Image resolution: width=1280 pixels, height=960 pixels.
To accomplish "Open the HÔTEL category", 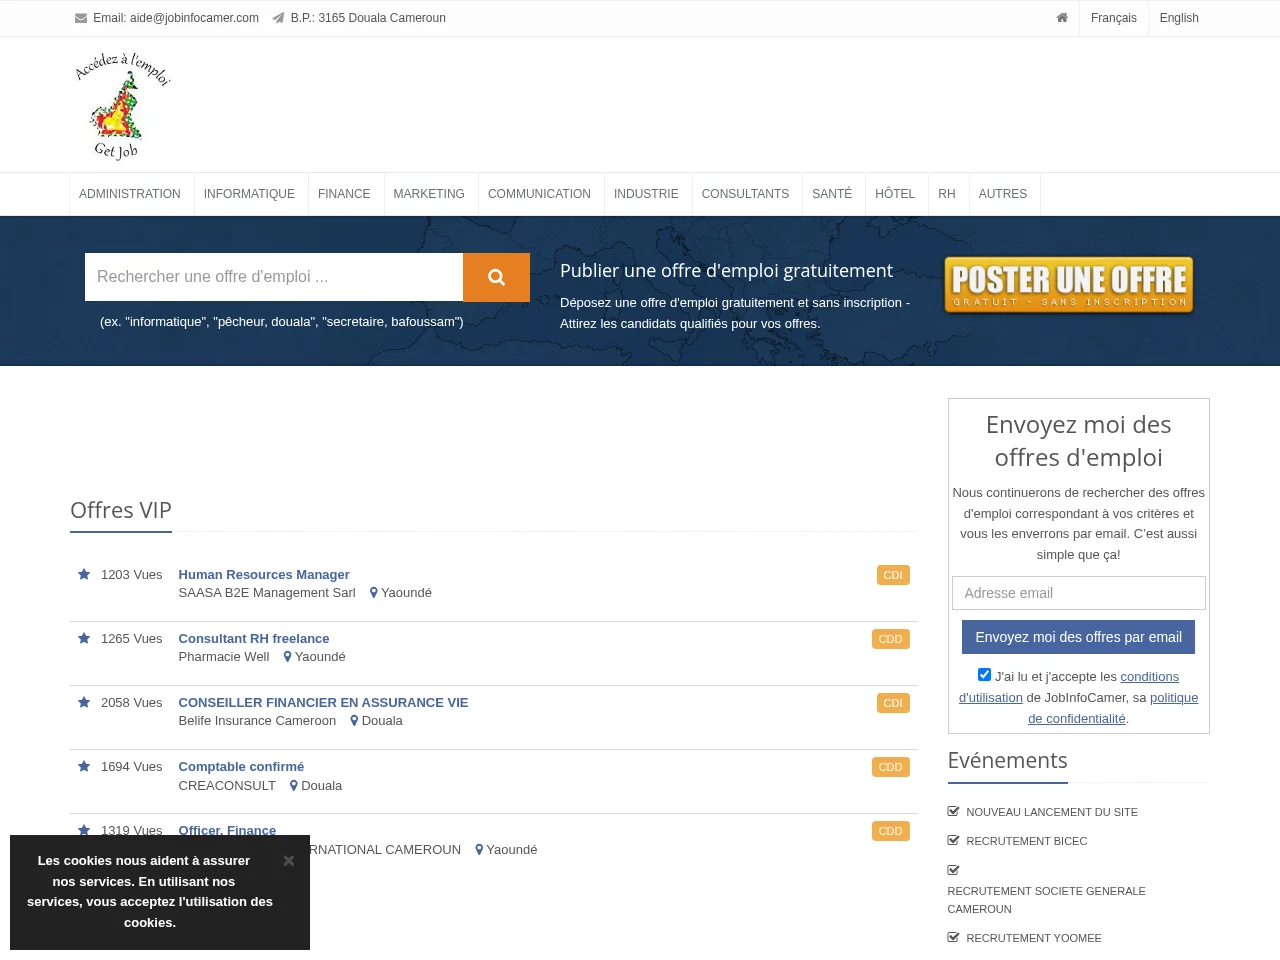I will (x=895, y=194).
